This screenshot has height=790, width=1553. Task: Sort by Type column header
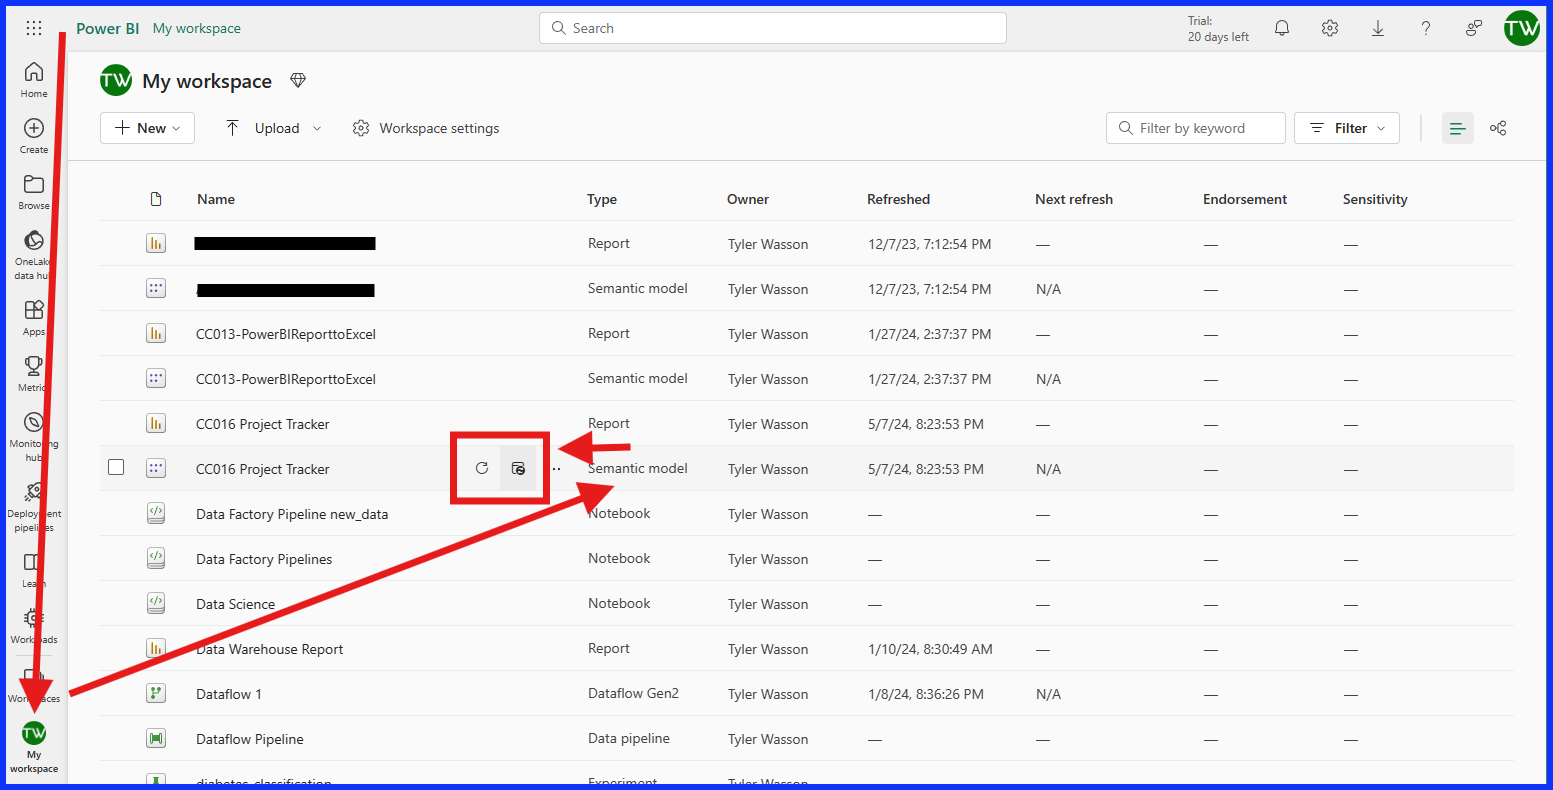(602, 199)
